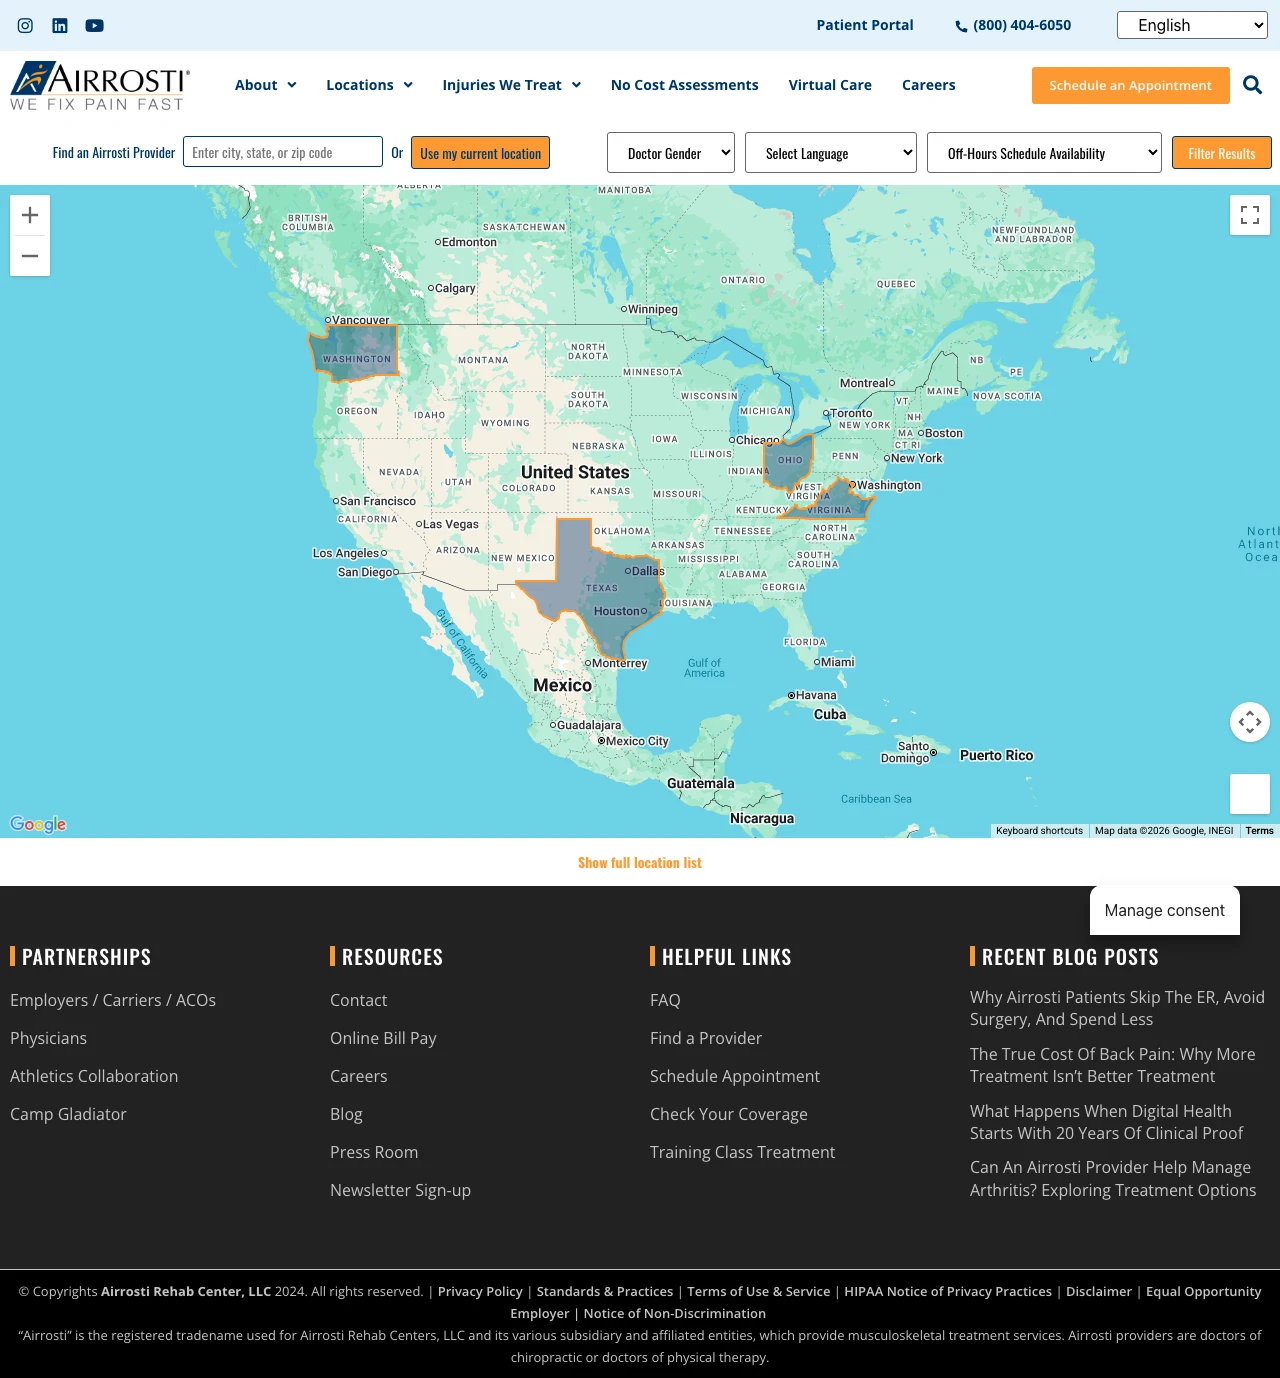The image size is (1280, 1378).
Task: Click Show full location list
Action: click(x=640, y=863)
